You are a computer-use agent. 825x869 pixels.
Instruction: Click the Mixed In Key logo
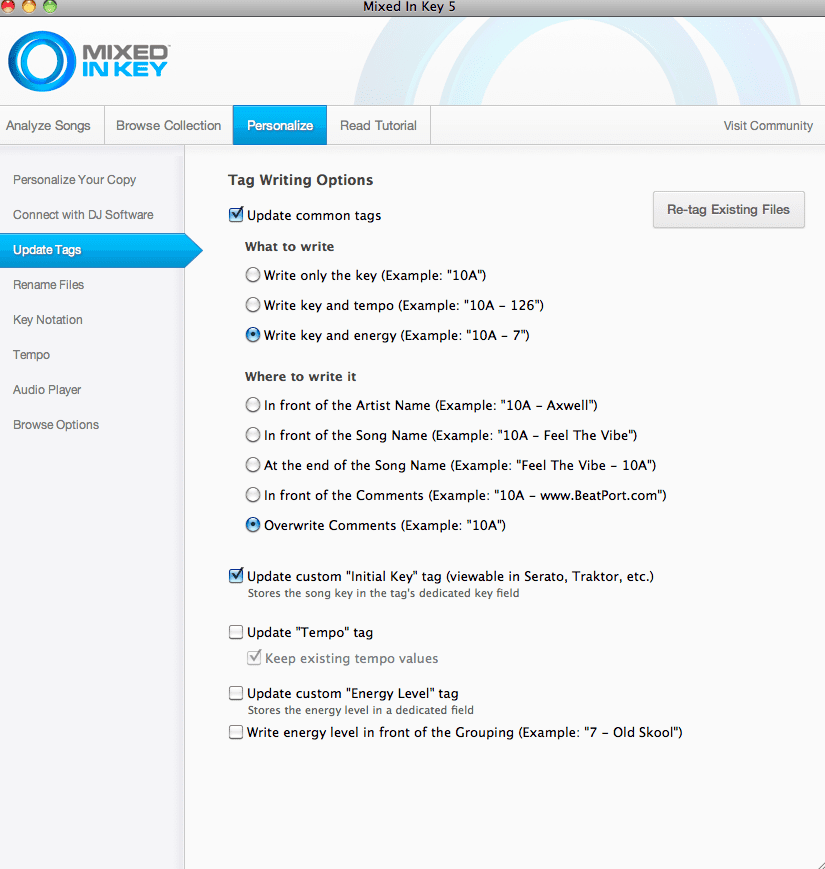[x=88, y=61]
